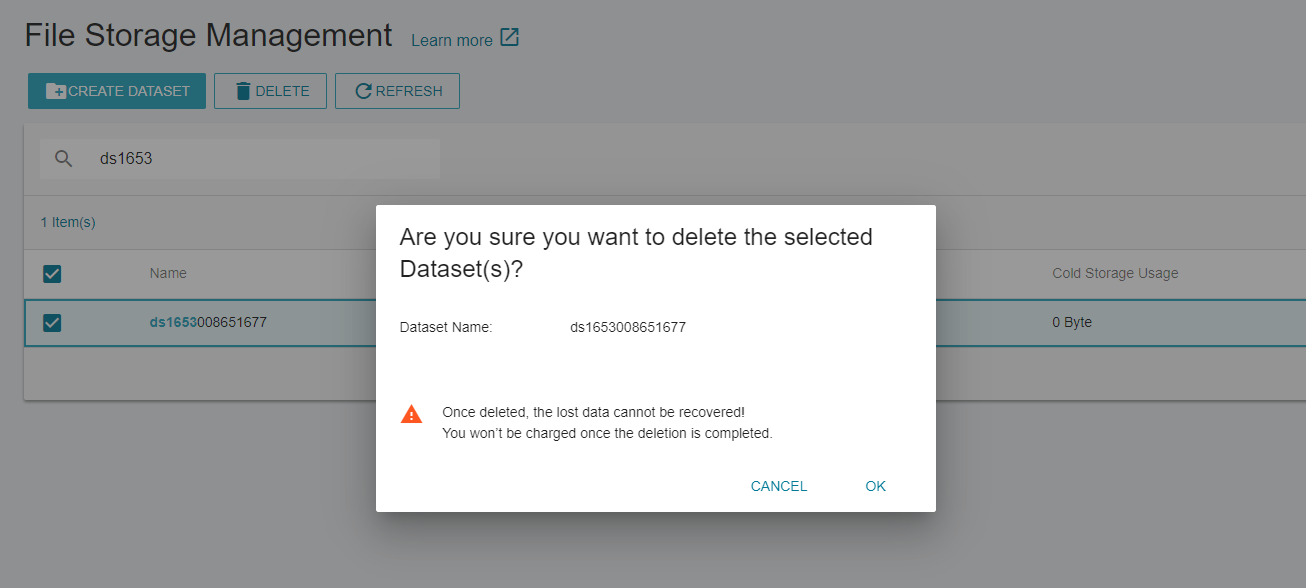
Task: Click the CREATE DATASET button label
Action: click(129, 91)
